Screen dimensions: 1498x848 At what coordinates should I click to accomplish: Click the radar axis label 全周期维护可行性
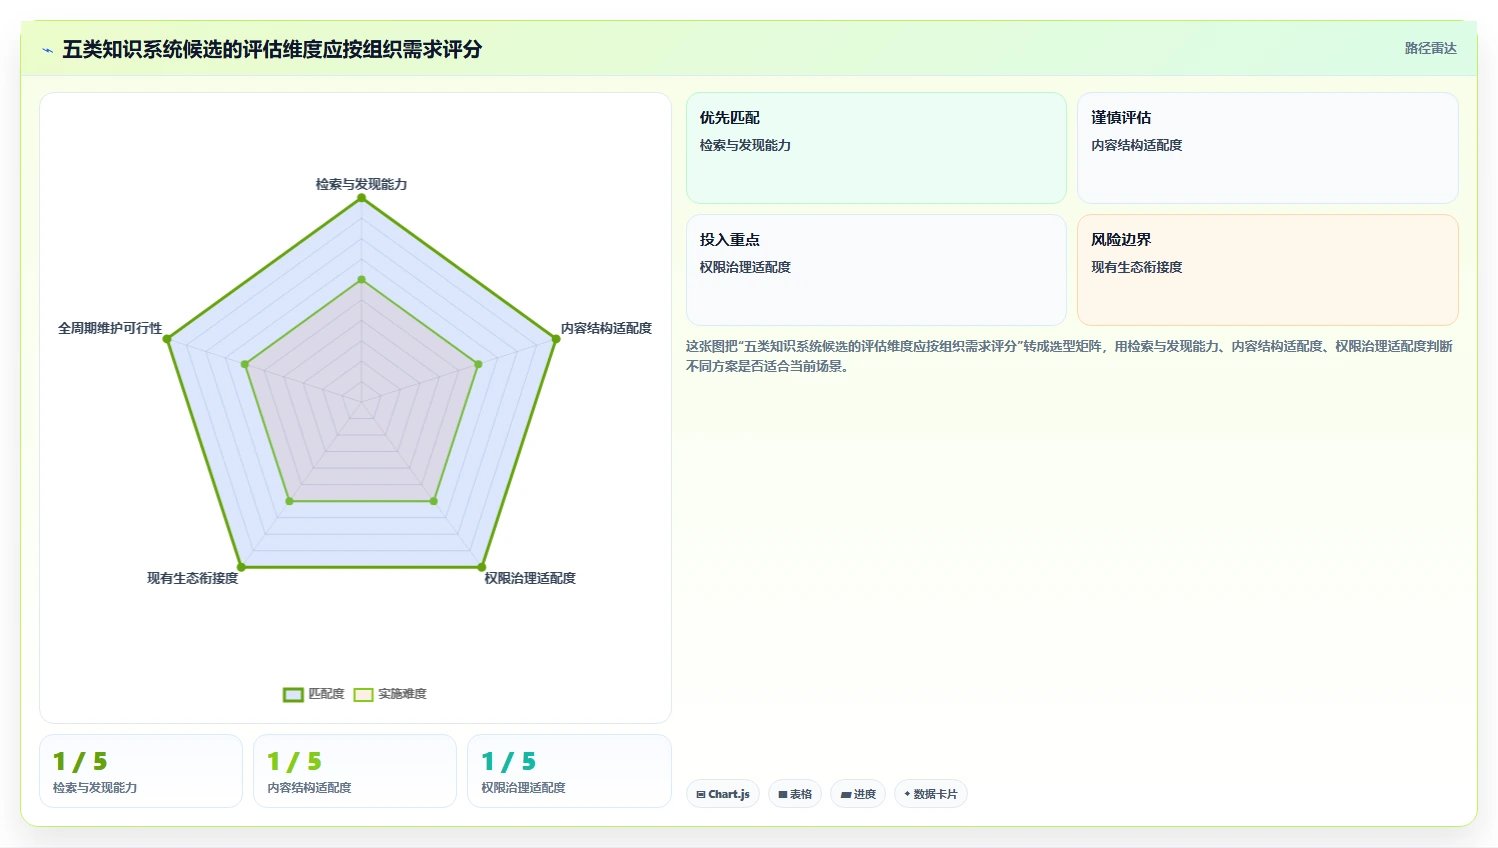110,328
